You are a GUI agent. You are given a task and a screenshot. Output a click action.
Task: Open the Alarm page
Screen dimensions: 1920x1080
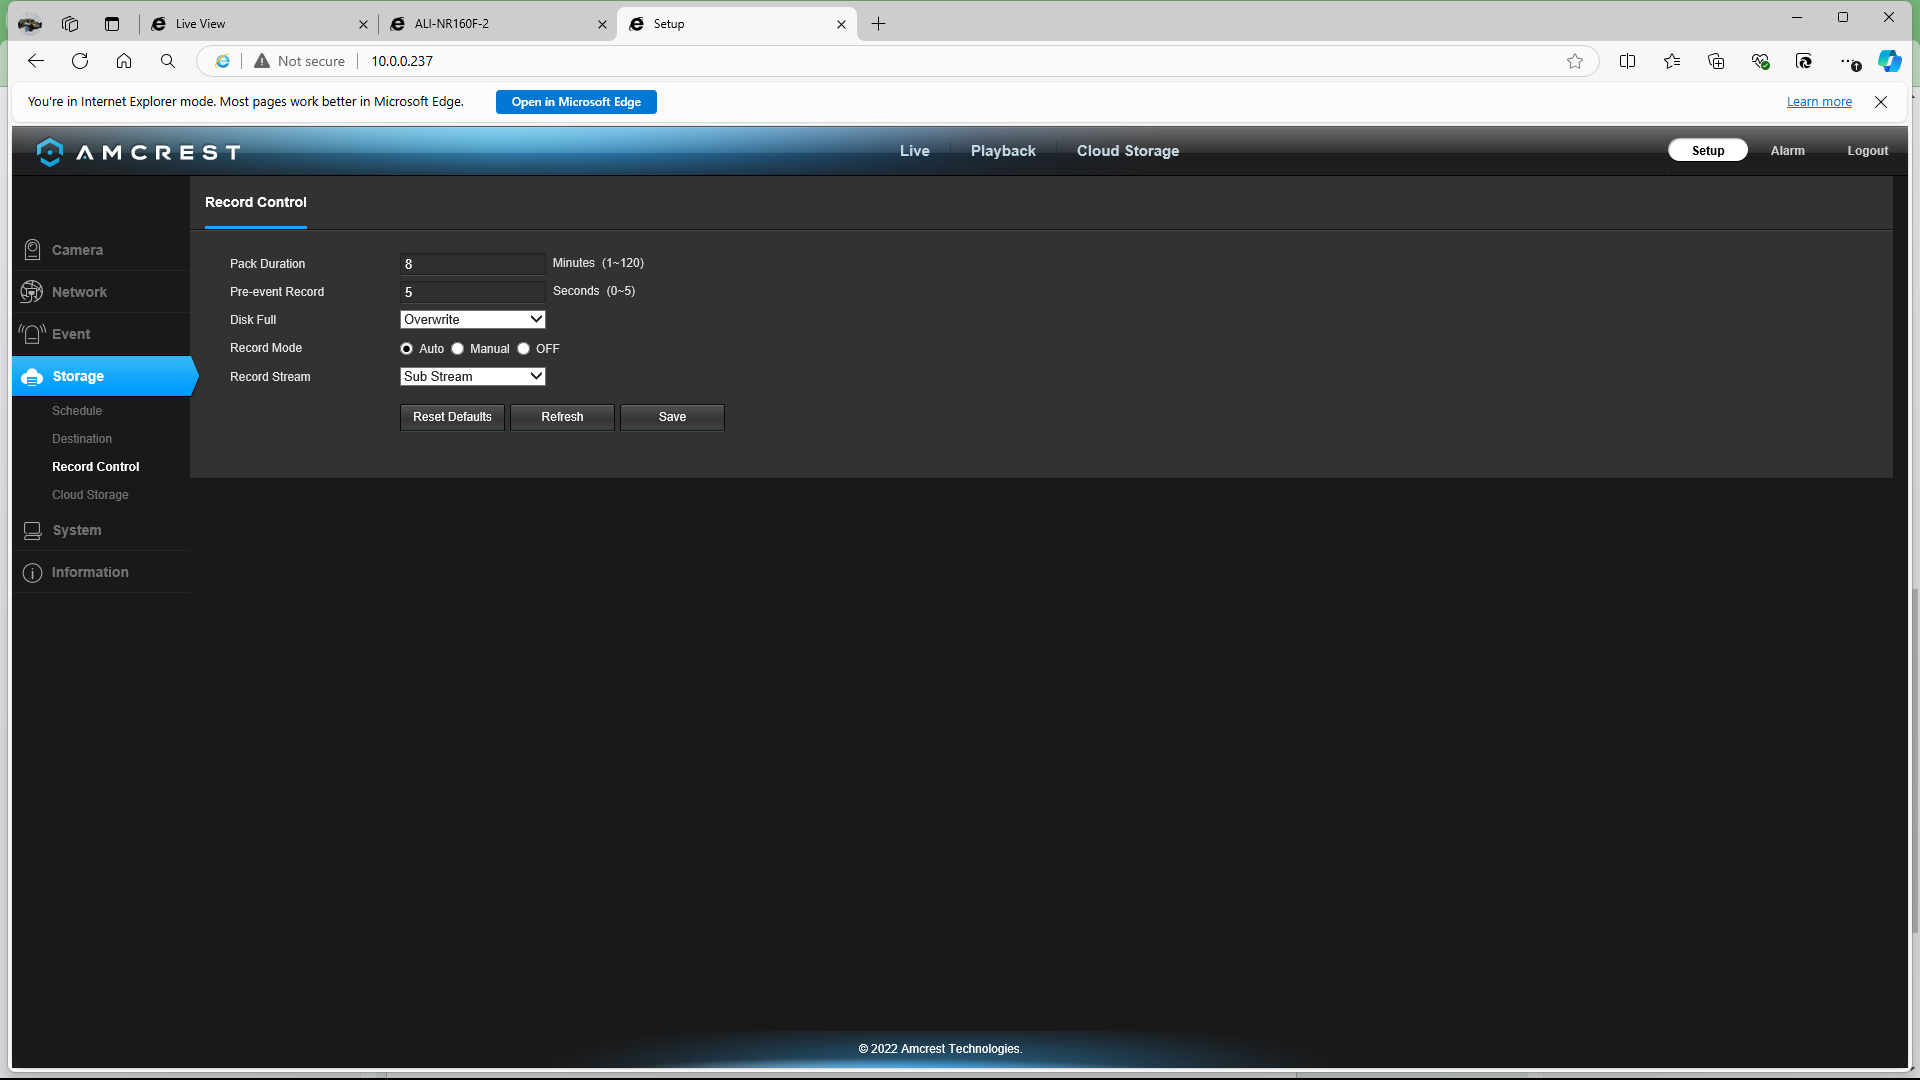(1787, 151)
